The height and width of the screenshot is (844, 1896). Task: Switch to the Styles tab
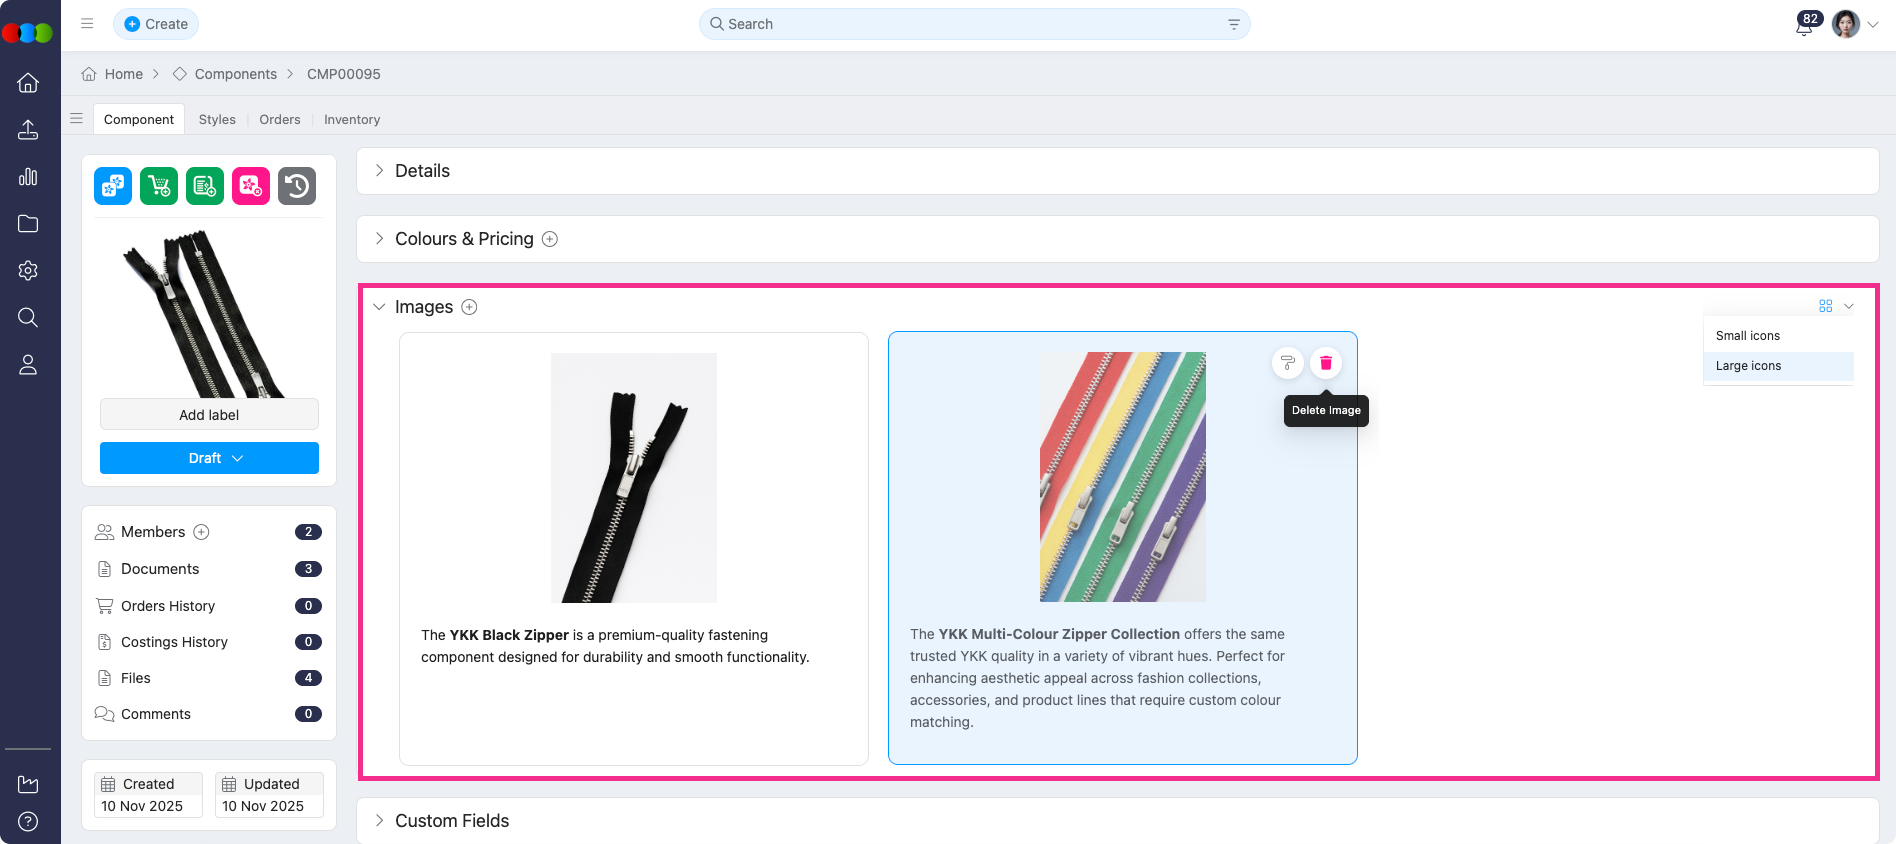point(217,119)
